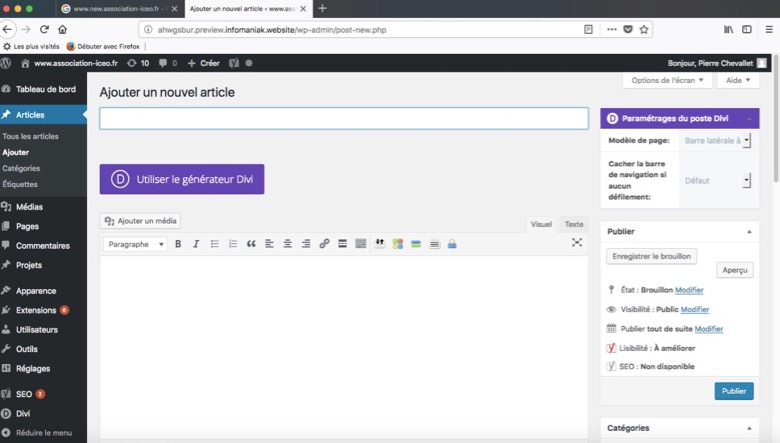Open Étiquettes submenu under Articles
Screen dimensions: 780x443
tap(20, 184)
